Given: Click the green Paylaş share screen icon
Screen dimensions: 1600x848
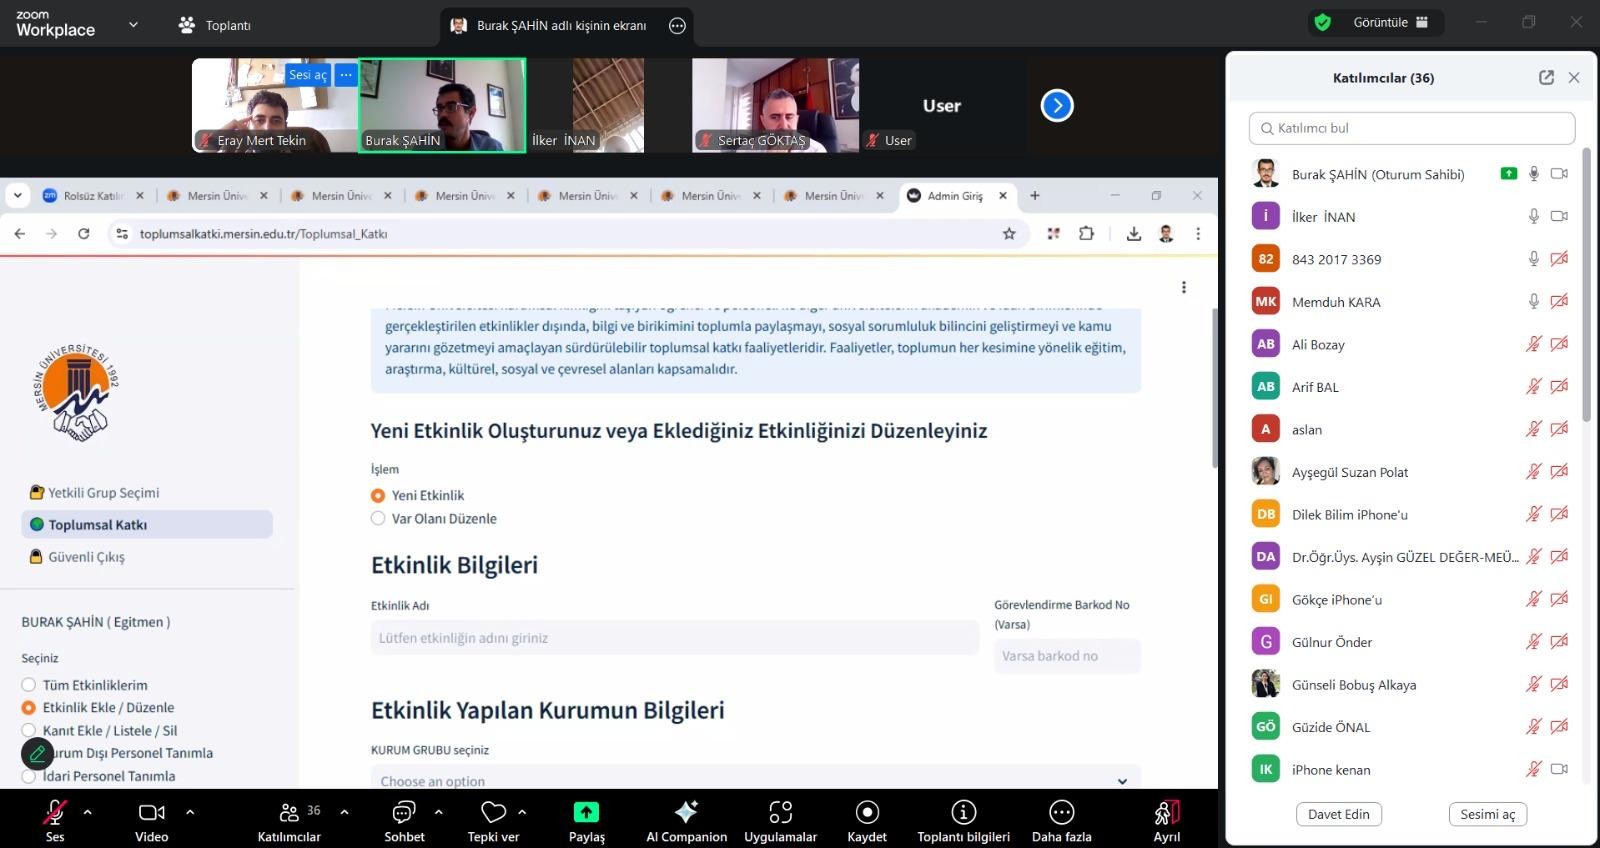Looking at the screenshot, I should point(586,812).
